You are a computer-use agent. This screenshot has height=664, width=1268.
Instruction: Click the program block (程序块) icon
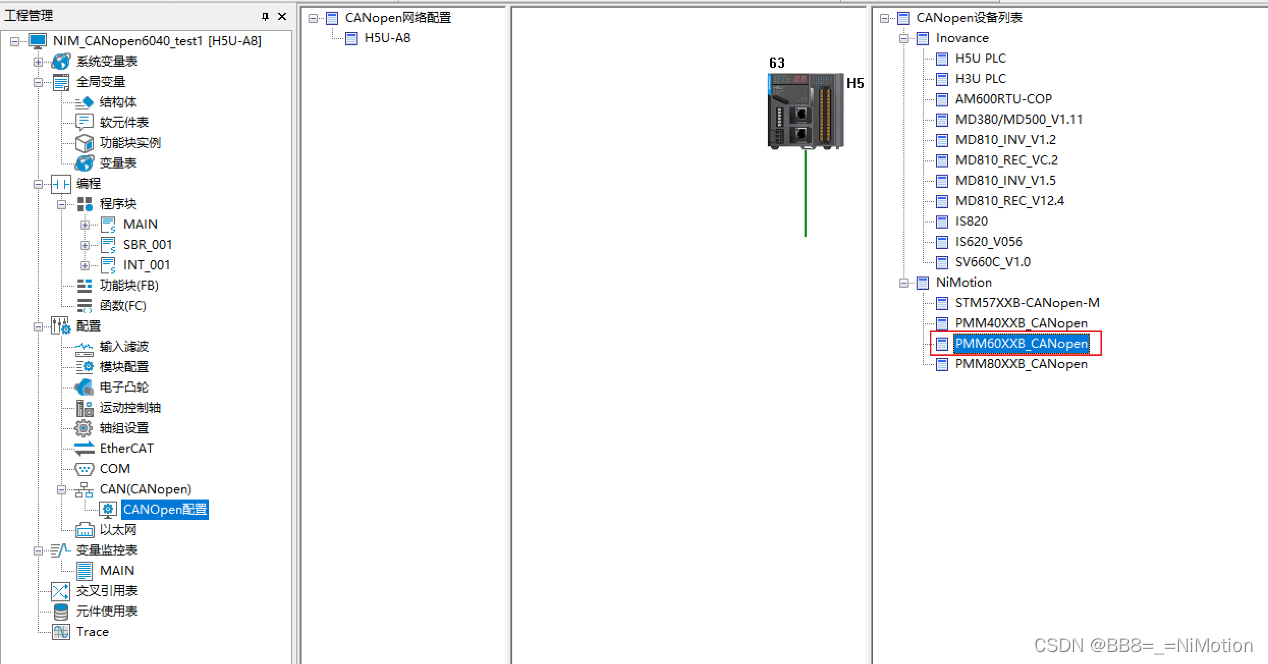click(x=84, y=204)
